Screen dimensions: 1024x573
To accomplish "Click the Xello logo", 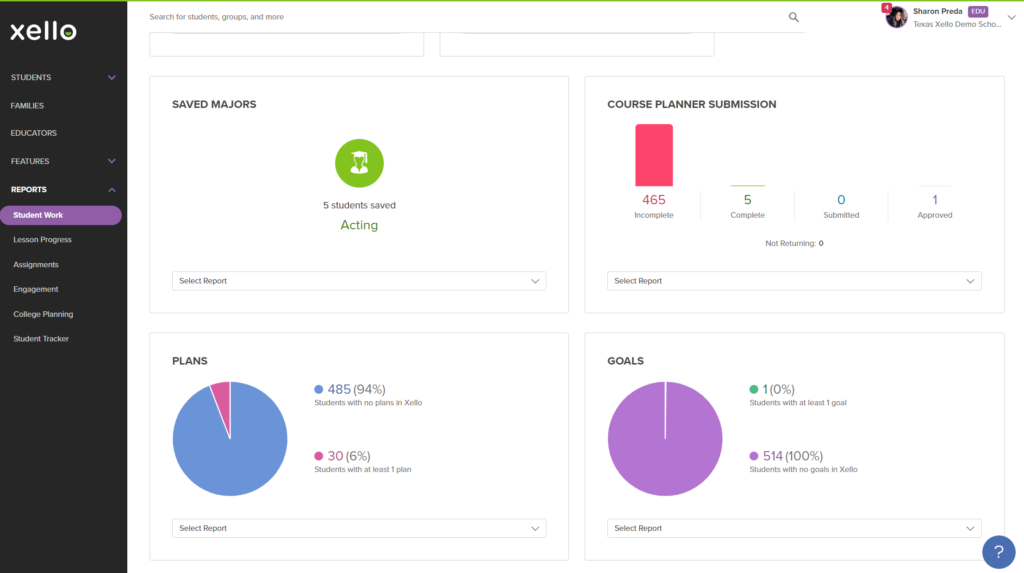I will tap(43, 31).
